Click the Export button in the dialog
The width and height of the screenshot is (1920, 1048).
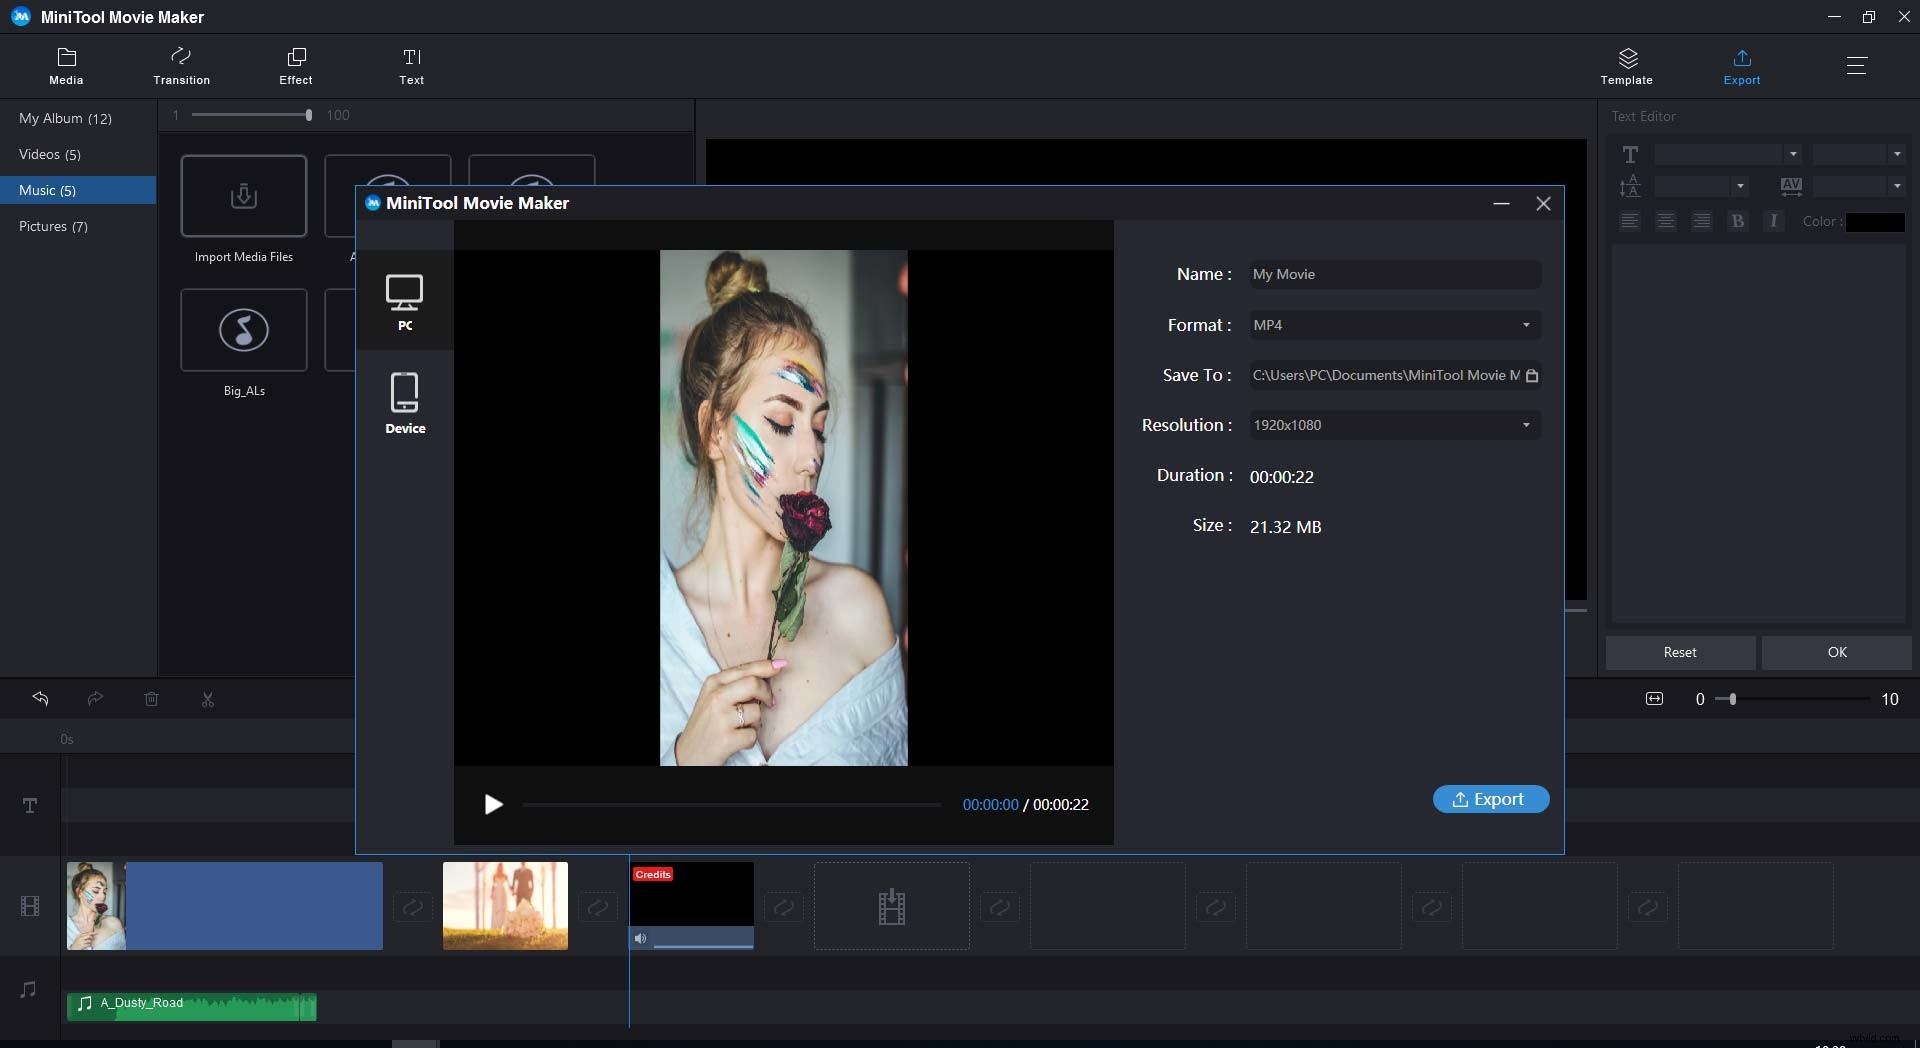(1490, 799)
